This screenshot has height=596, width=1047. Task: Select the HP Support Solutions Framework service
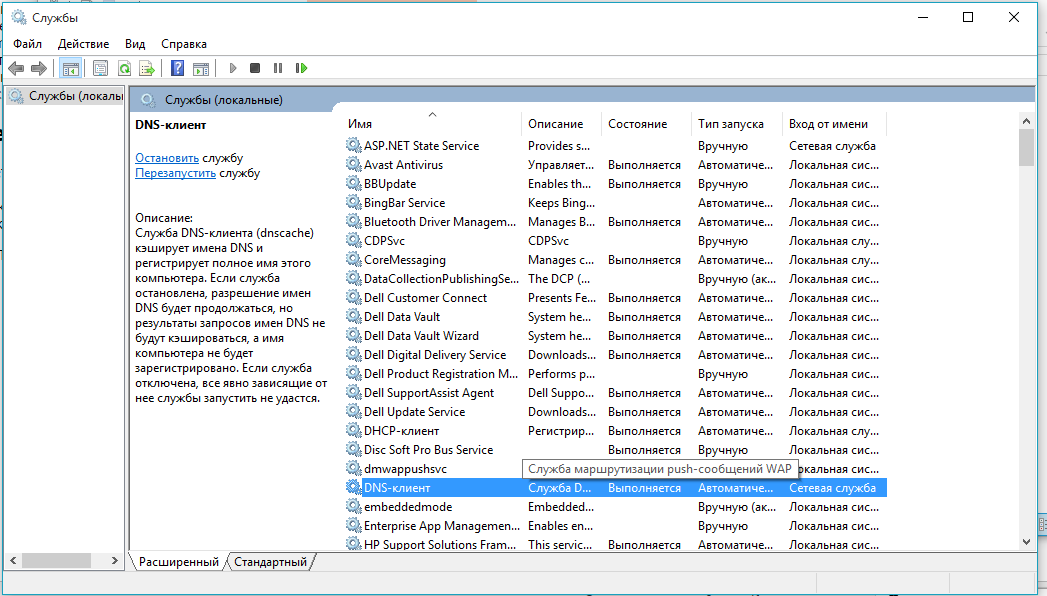[x=440, y=545]
